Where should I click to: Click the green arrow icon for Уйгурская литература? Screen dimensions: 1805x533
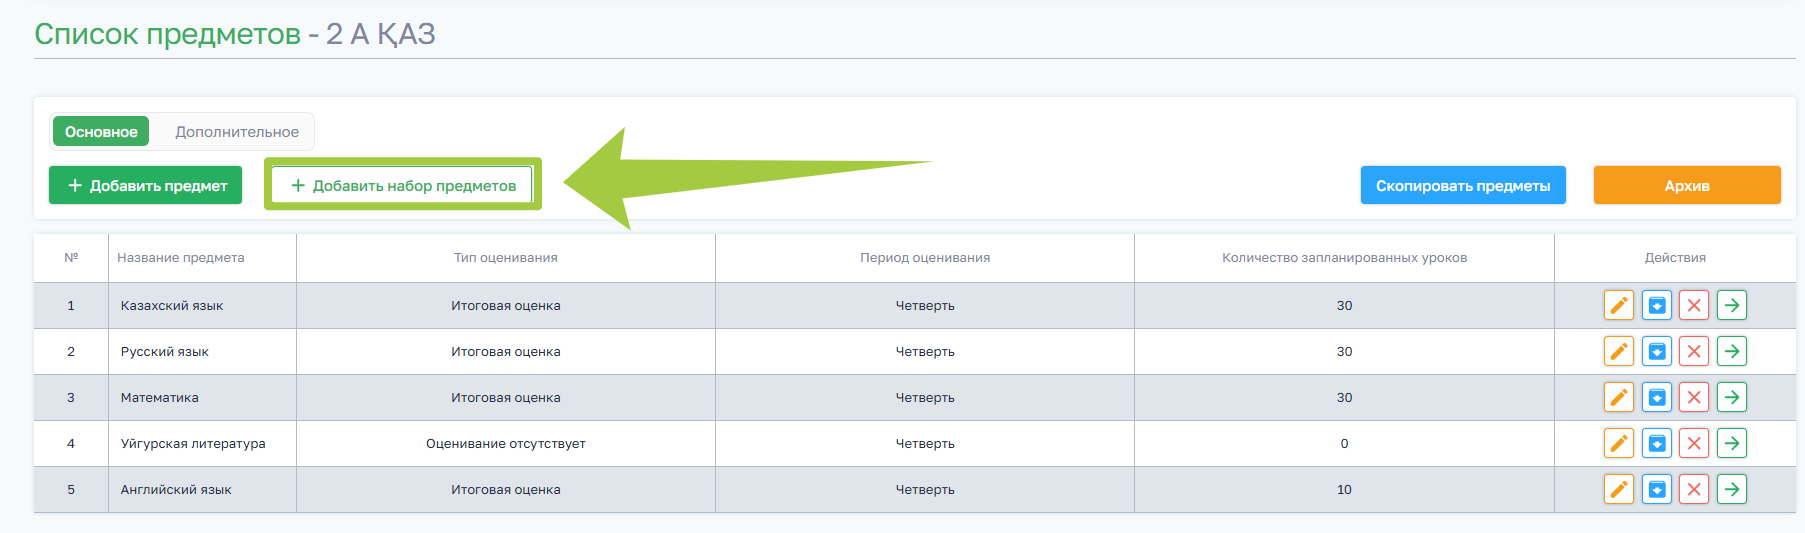click(1732, 443)
